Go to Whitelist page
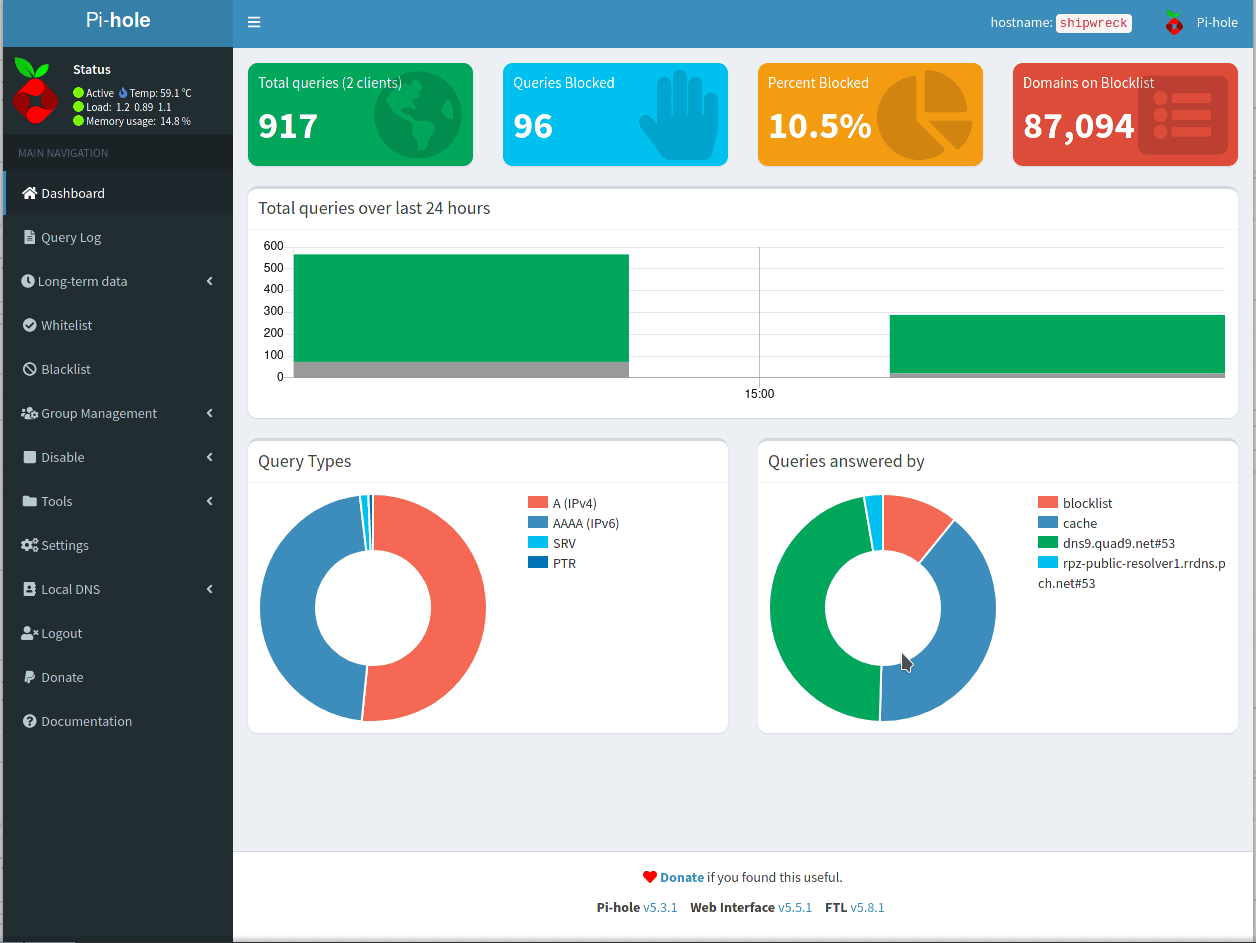1256x943 pixels. coord(118,325)
